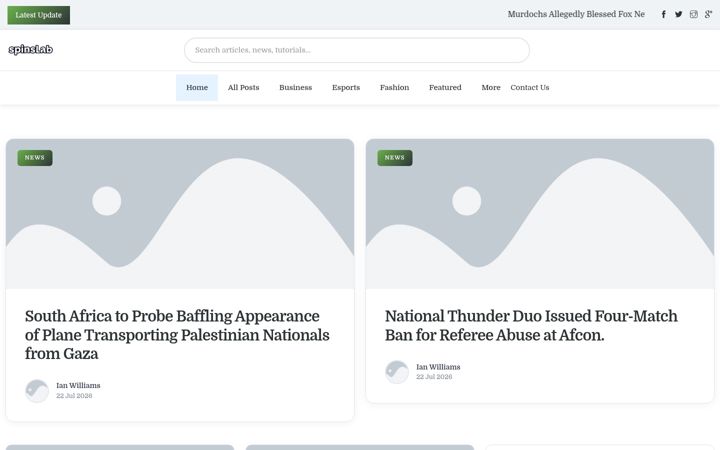Click the 22 Jul 2026 date under National Thunder article
Viewport: 720px width, 450px height.
434,377
